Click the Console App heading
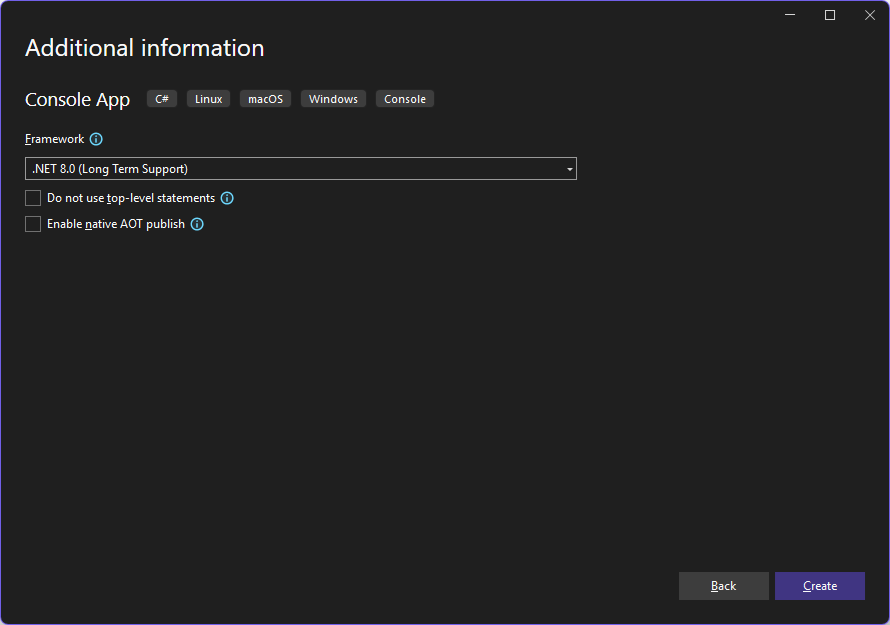The height and width of the screenshot is (625, 890). tap(77, 99)
